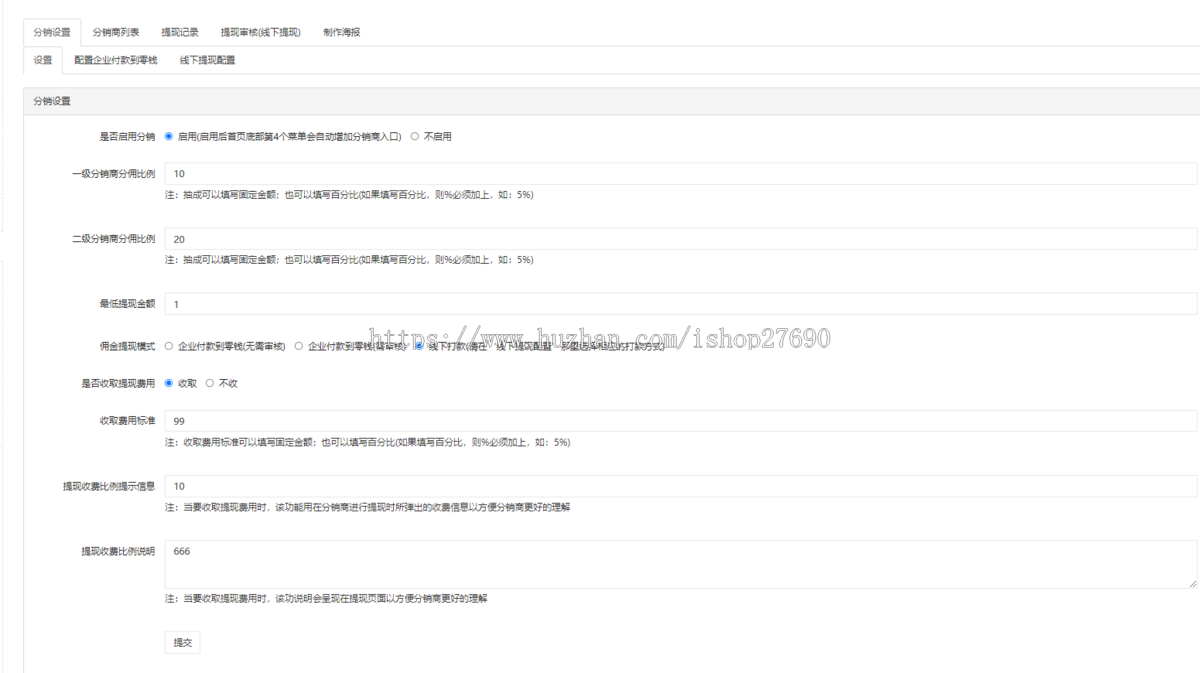Click the 提现收费比例说明 textarea
Screen dimensions: 1200x673
681,564
